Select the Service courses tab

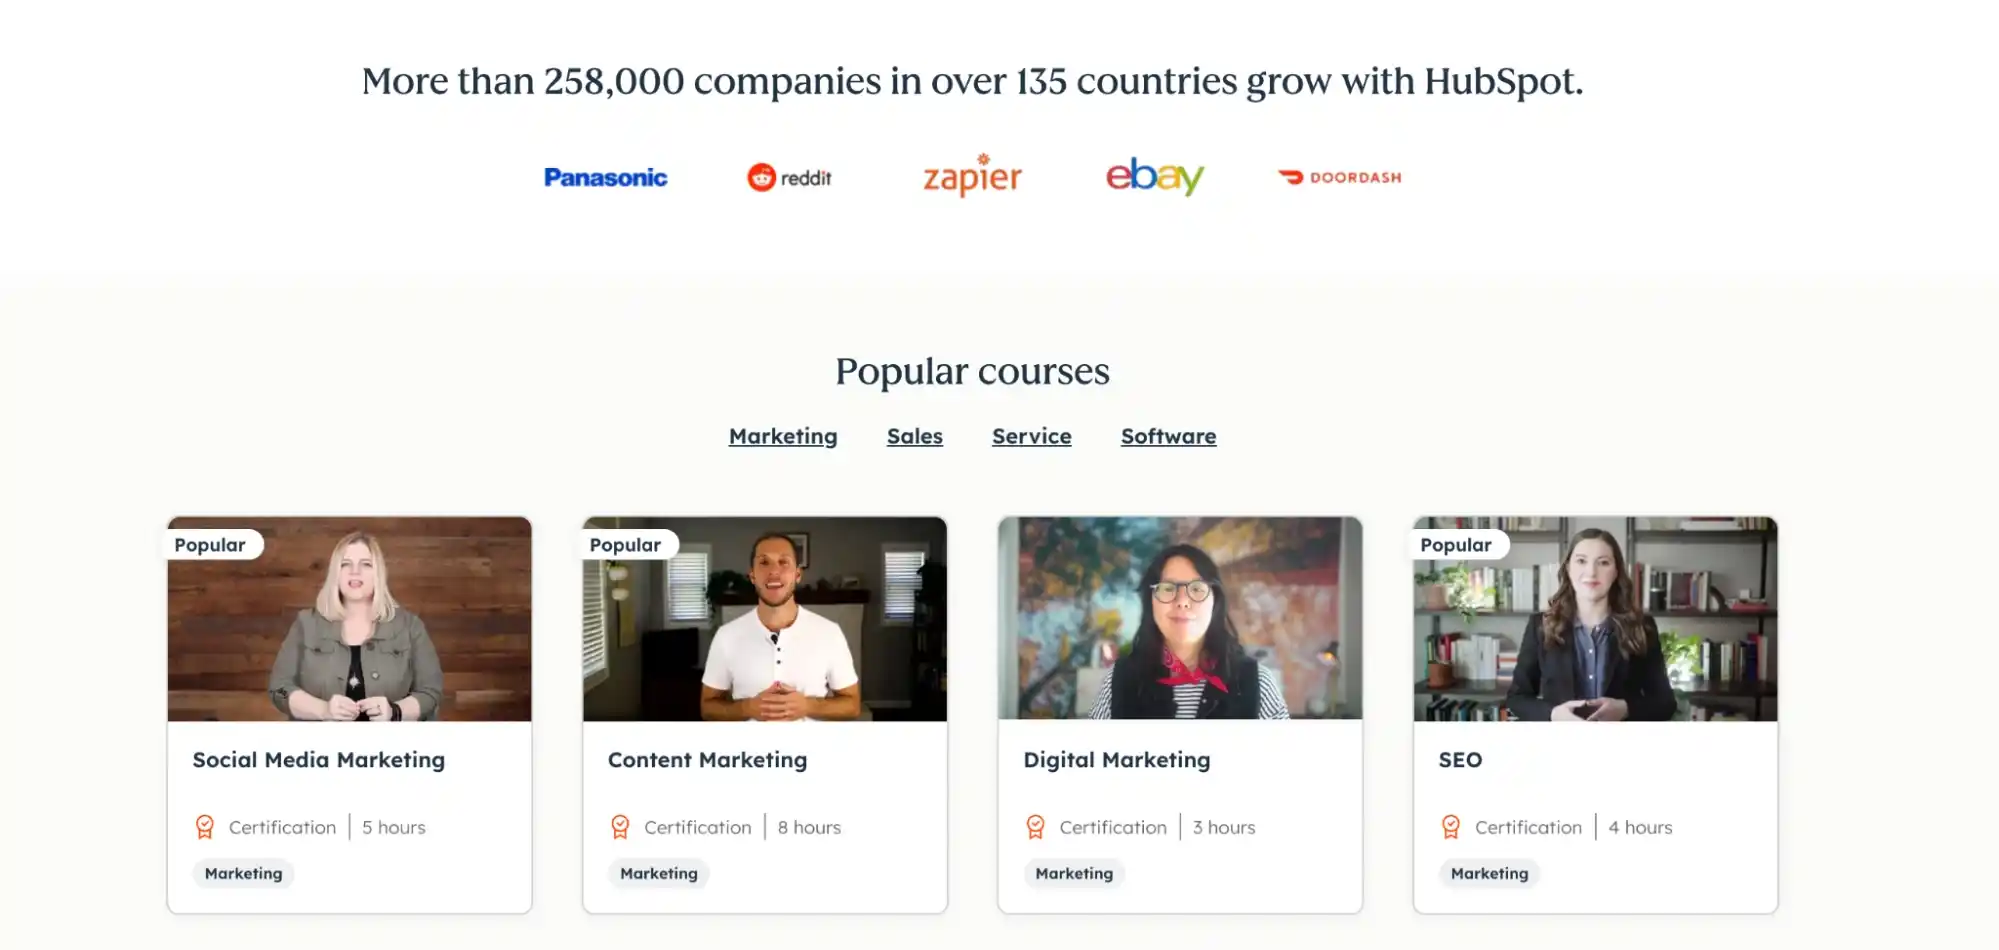[x=1031, y=436]
